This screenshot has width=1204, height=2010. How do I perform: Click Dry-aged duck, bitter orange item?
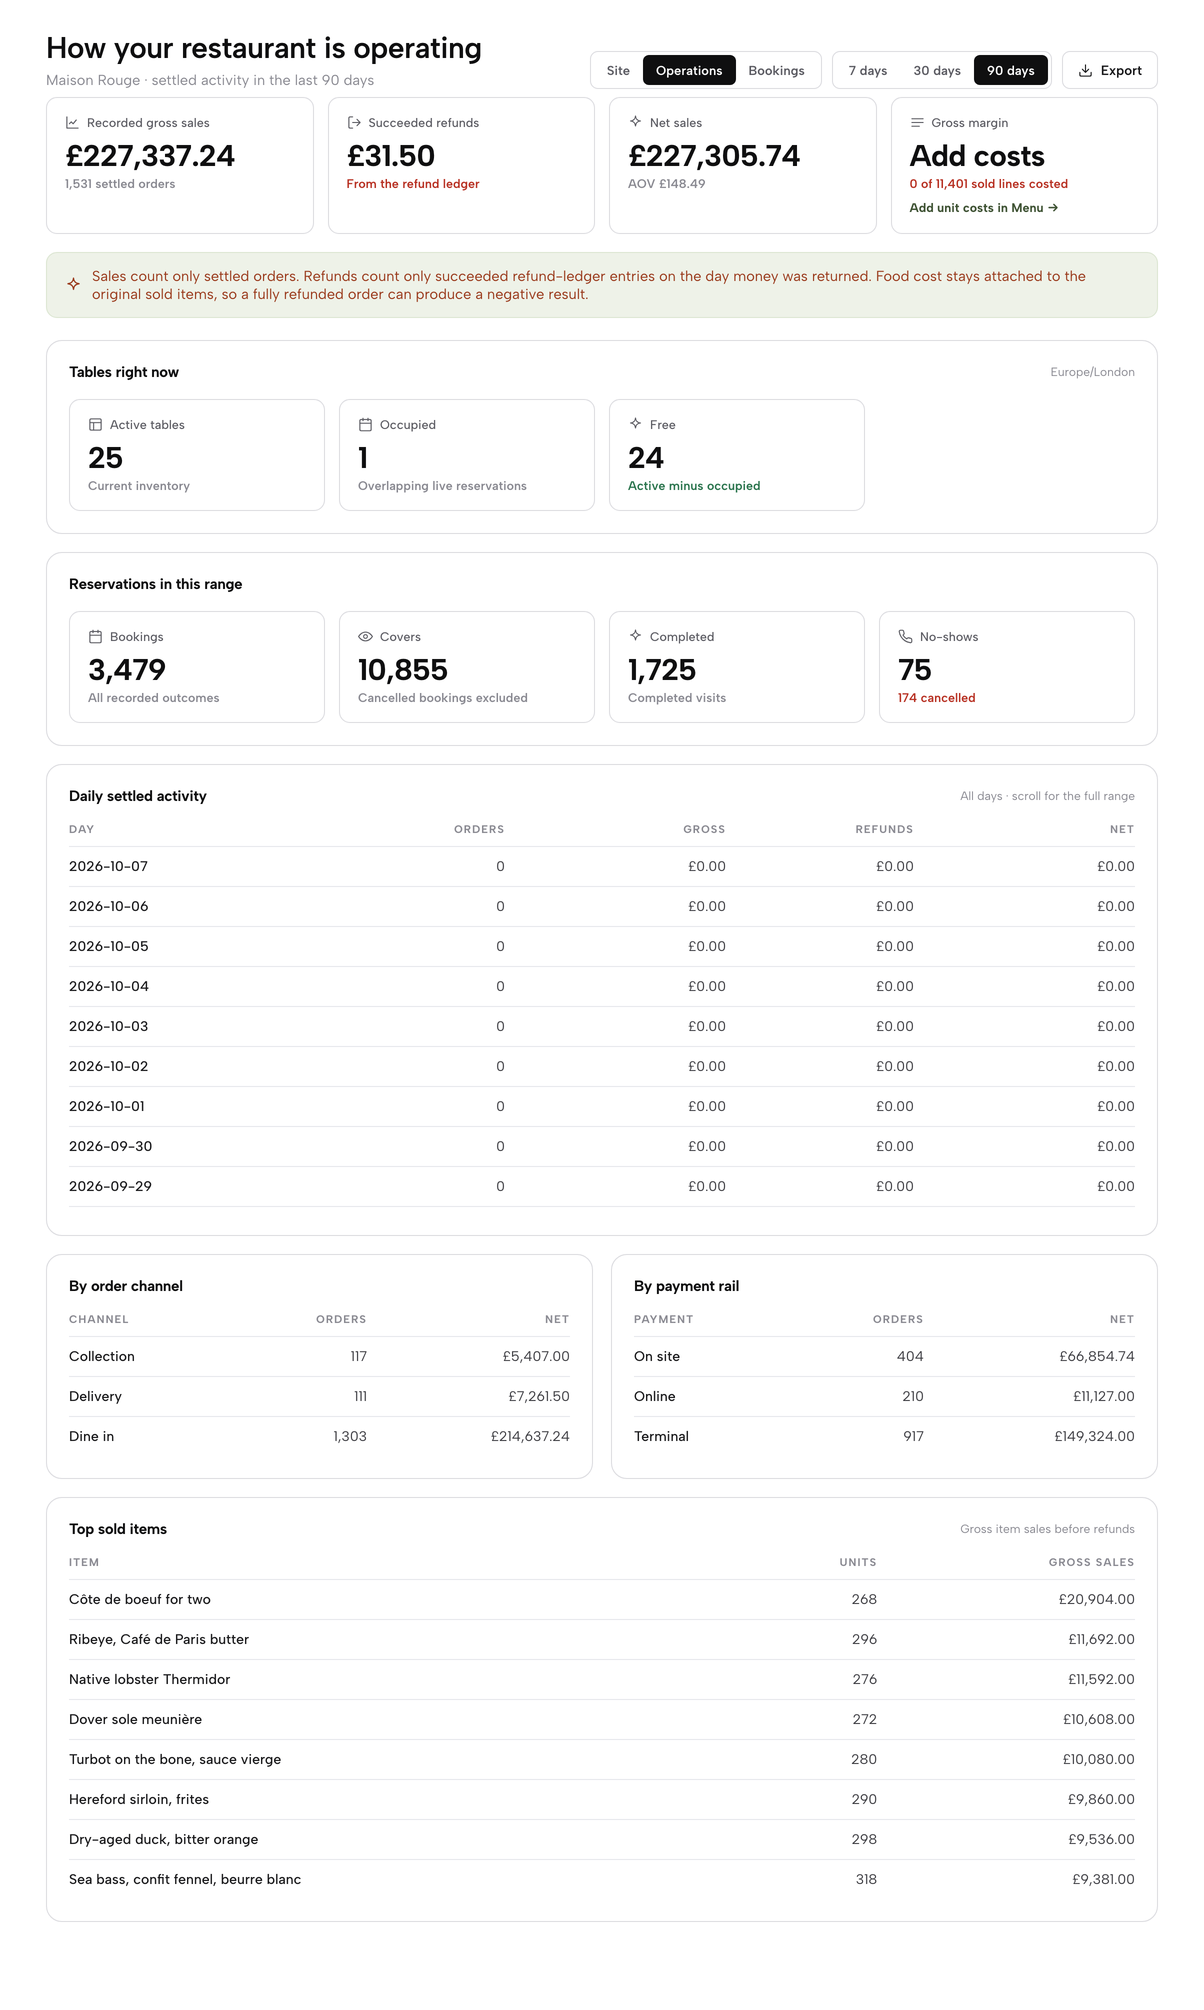click(x=164, y=1840)
